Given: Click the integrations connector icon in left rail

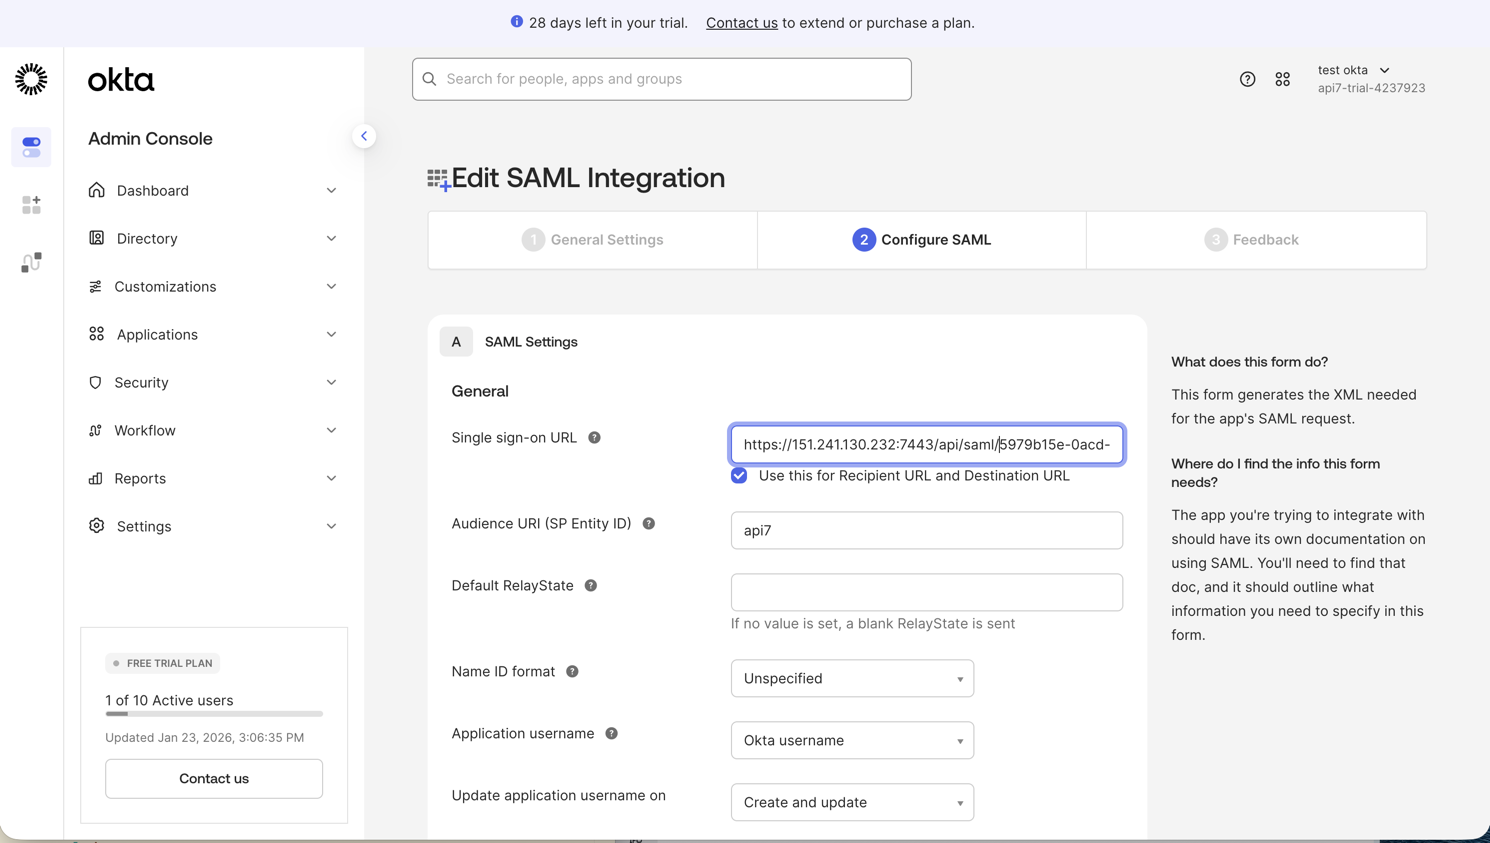Looking at the screenshot, I should click(x=31, y=262).
